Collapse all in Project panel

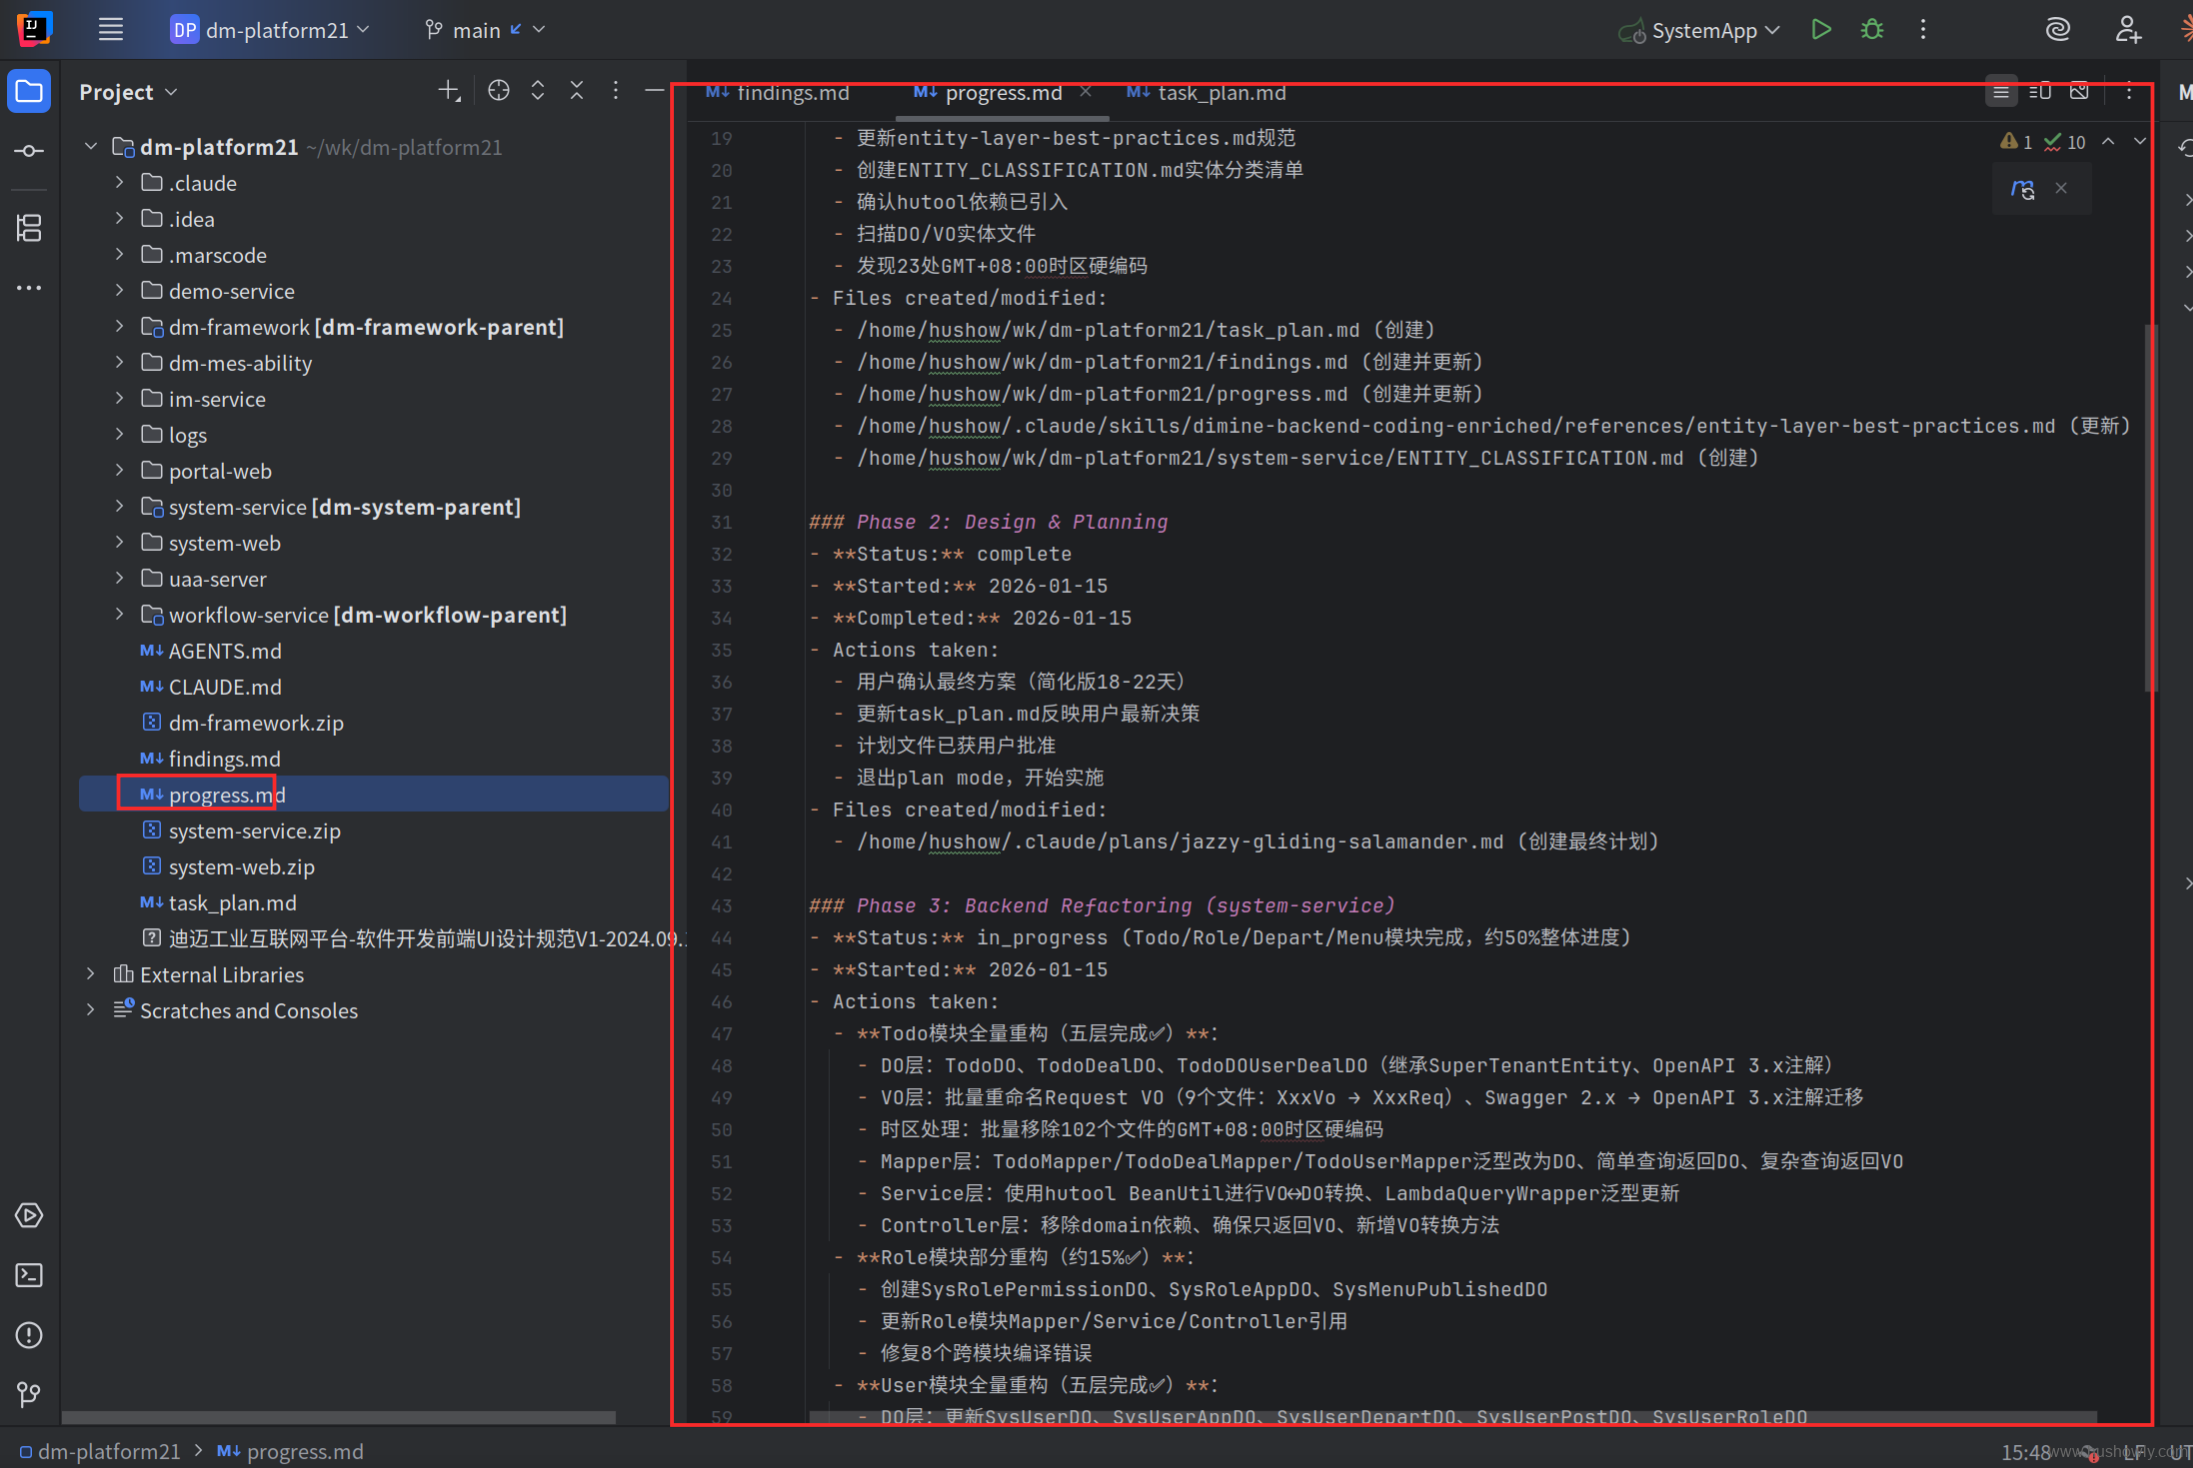pos(577,91)
